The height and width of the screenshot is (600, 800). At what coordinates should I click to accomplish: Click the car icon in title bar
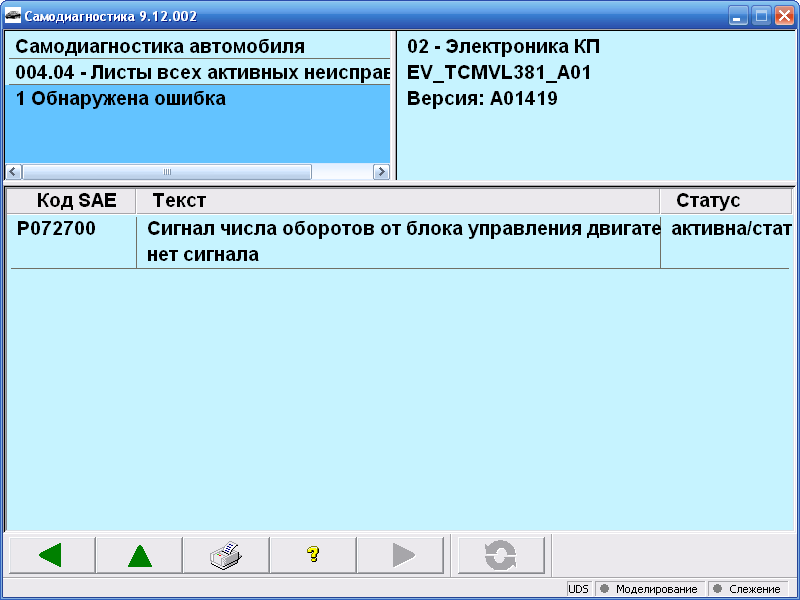point(13,16)
